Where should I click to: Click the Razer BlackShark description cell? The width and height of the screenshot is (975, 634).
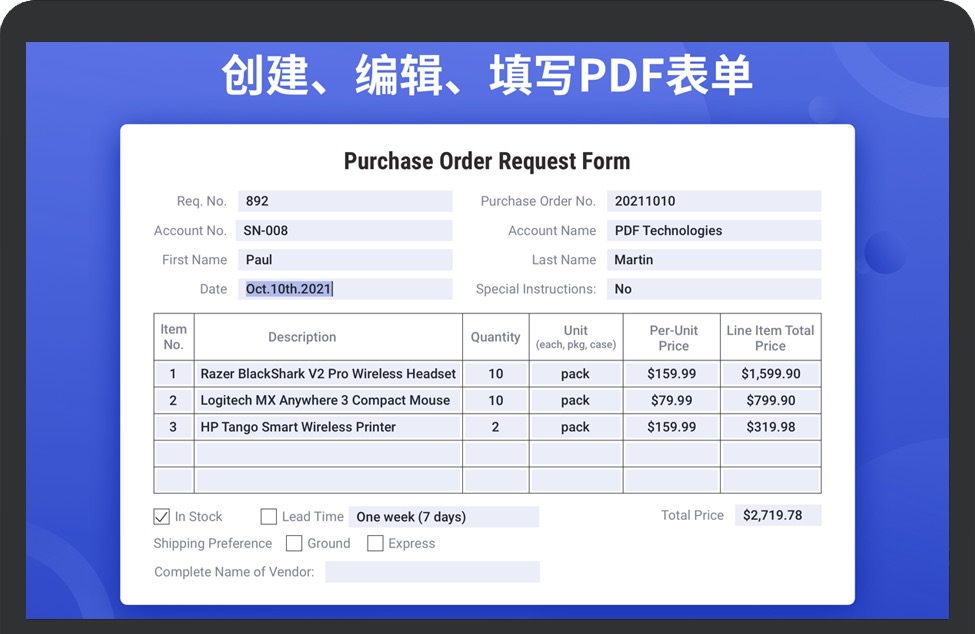328,374
